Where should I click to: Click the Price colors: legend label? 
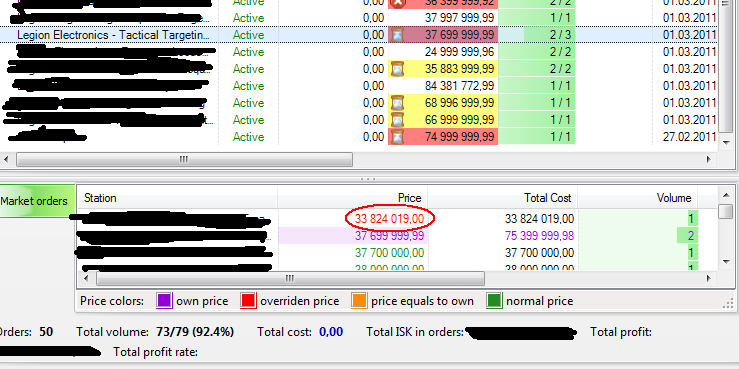tap(112, 301)
